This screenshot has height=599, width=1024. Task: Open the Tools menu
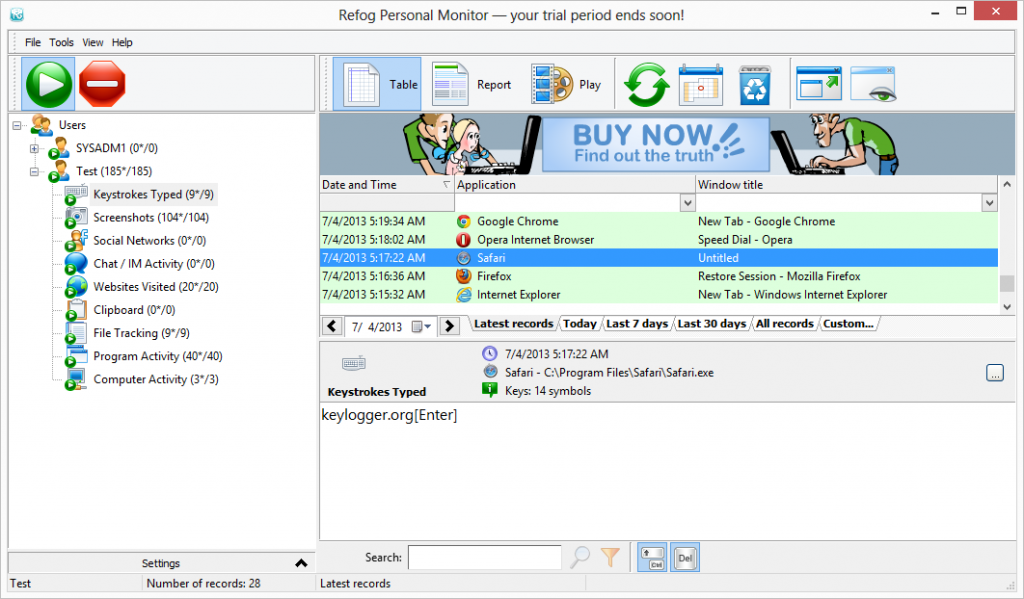click(62, 43)
